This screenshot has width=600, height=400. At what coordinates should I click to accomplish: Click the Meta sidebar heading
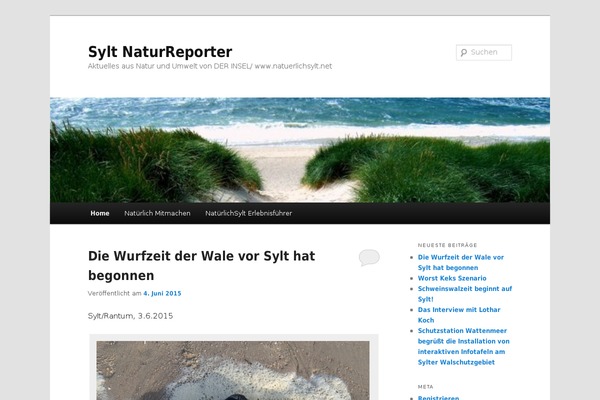(426, 387)
